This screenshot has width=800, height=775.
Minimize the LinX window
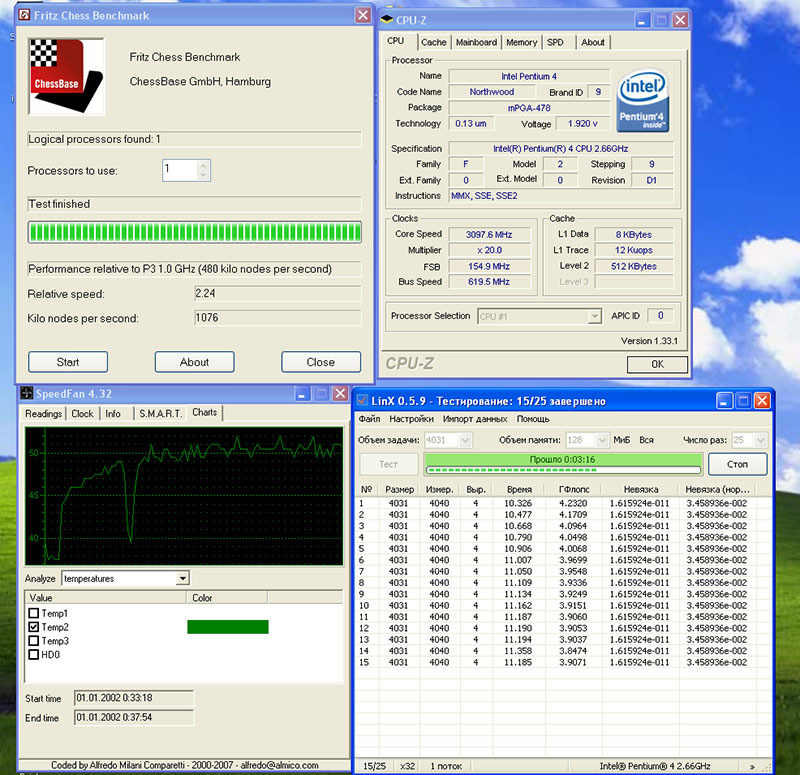click(x=724, y=401)
